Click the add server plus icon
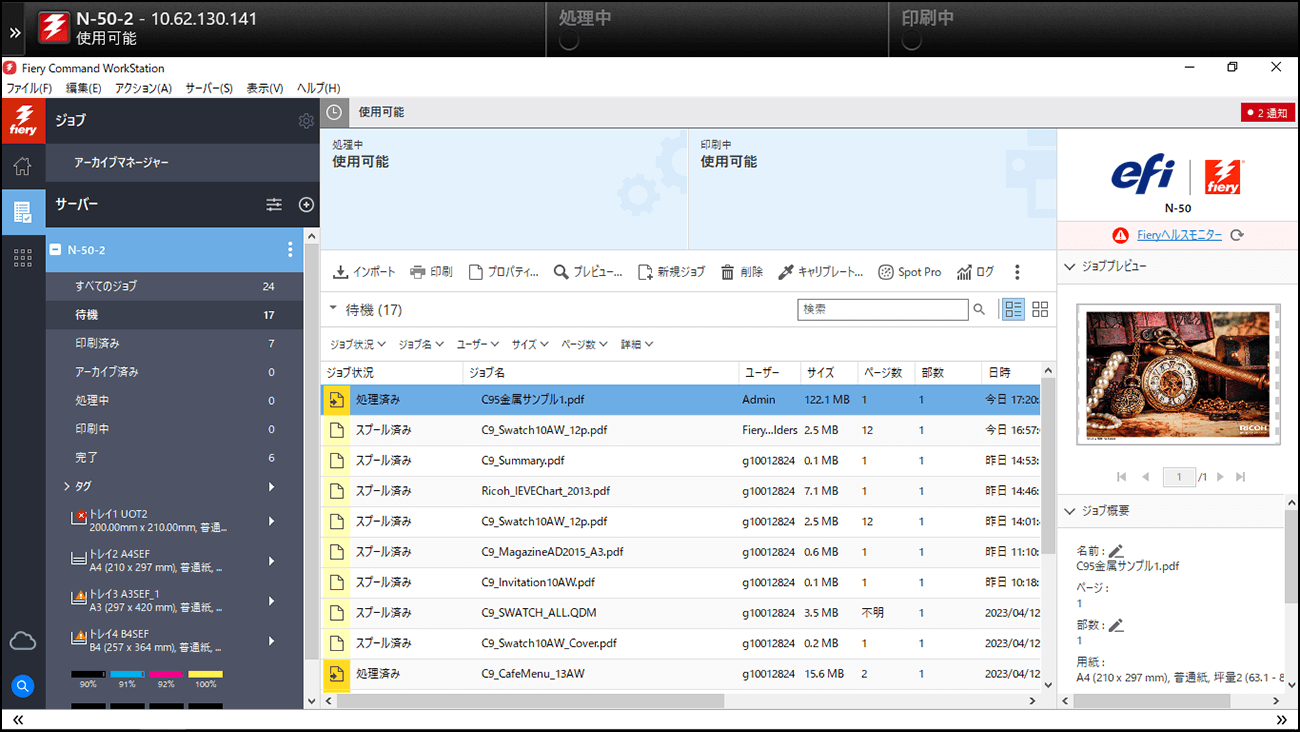 (x=306, y=205)
